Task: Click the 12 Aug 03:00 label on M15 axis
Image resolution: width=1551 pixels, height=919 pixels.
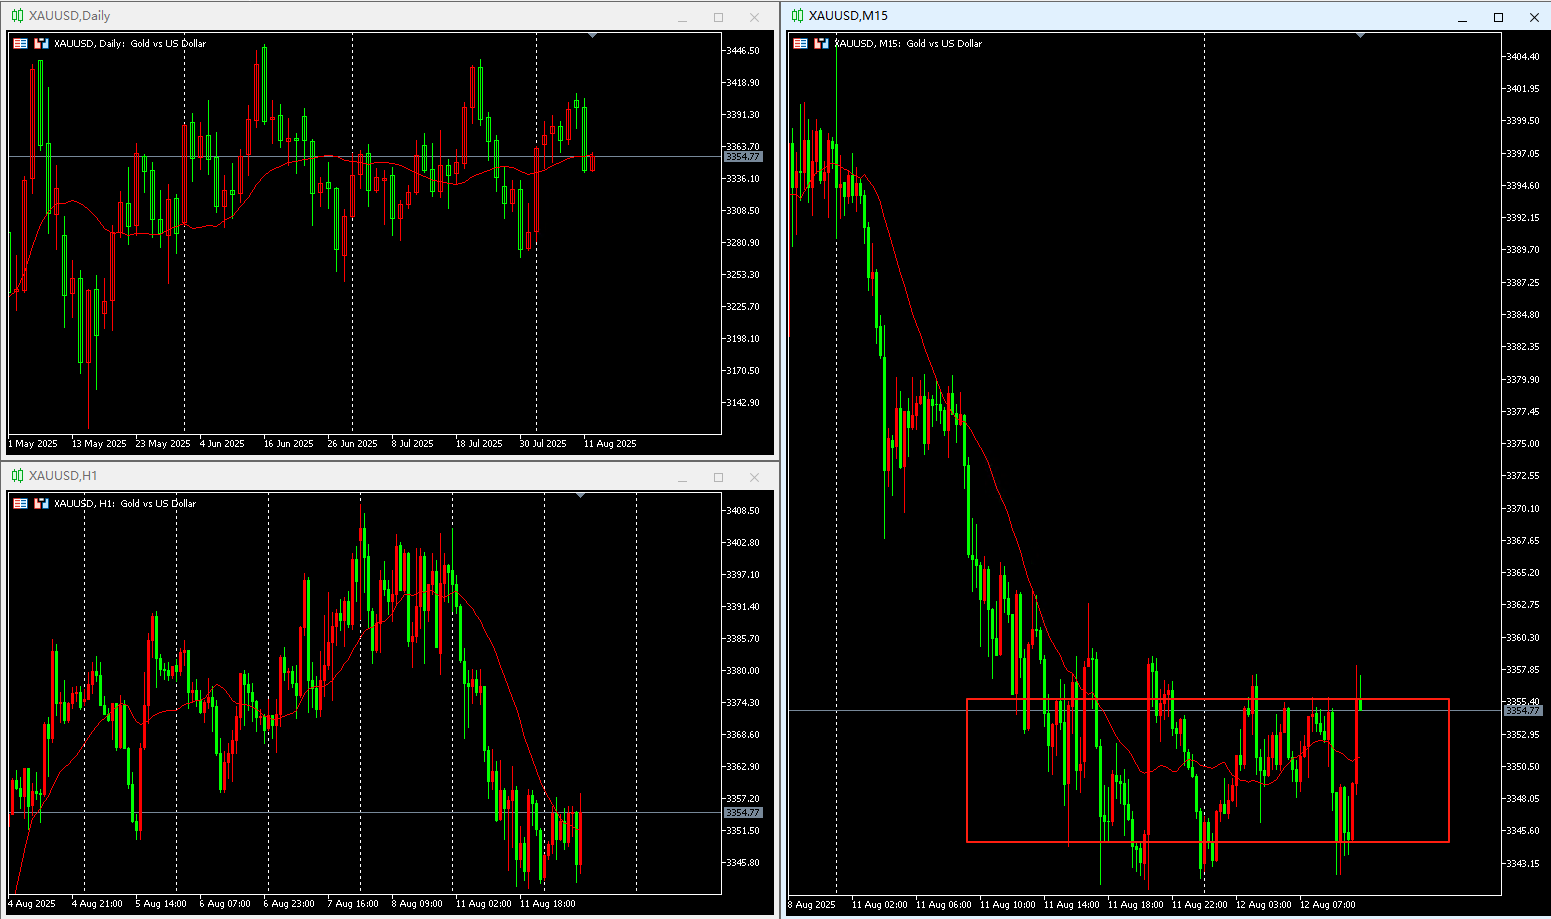Action: [1263, 904]
